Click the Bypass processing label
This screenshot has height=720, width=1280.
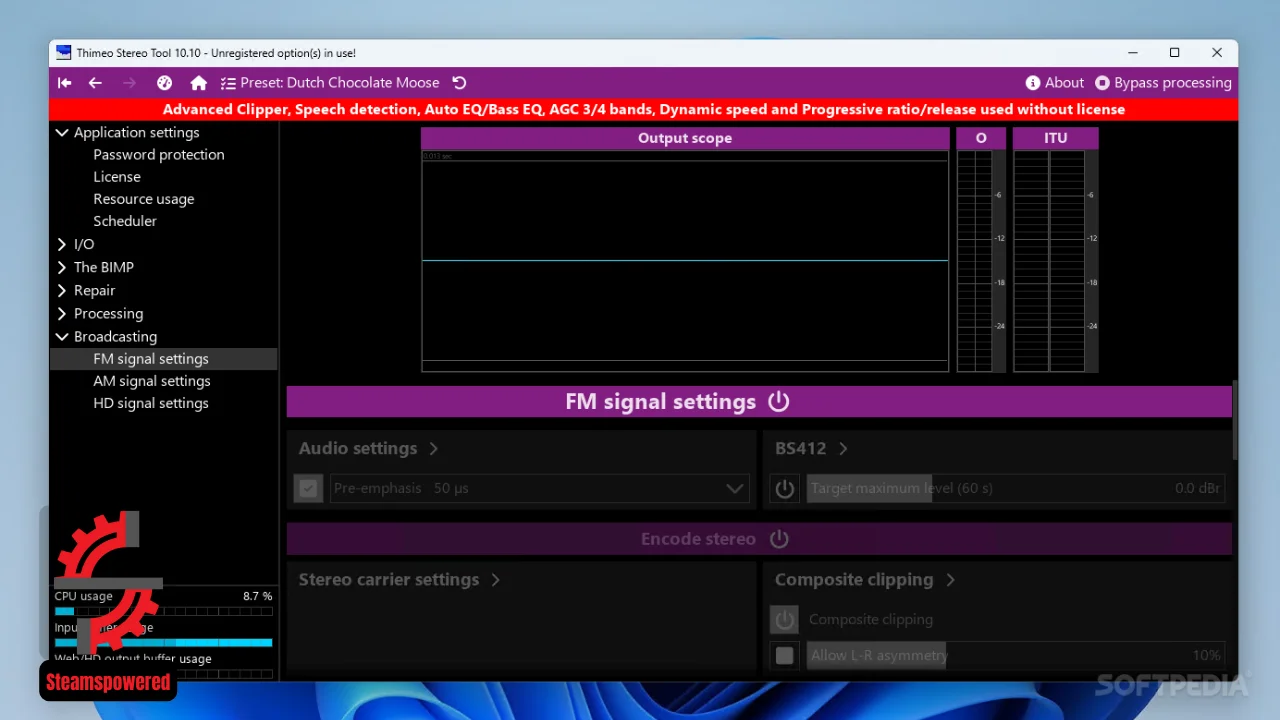1173,83
